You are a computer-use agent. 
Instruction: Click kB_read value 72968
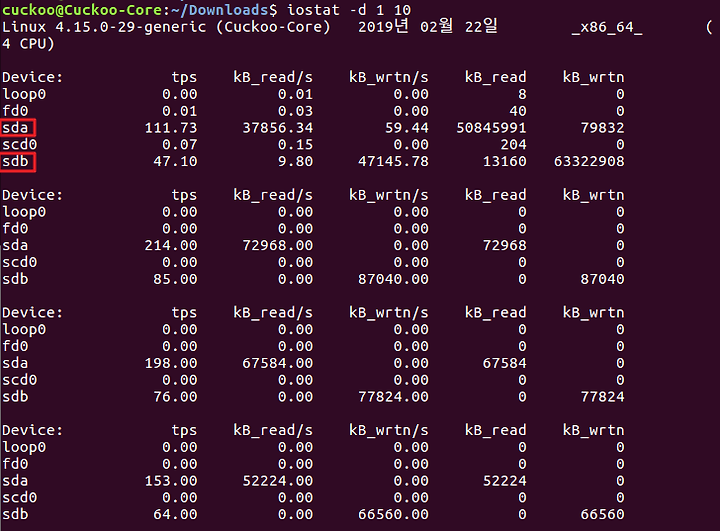coord(505,245)
